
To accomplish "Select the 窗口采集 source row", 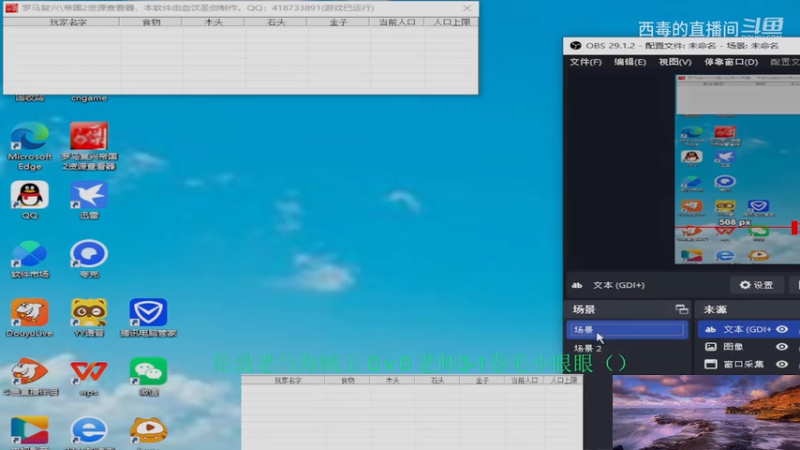I will (748, 364).
